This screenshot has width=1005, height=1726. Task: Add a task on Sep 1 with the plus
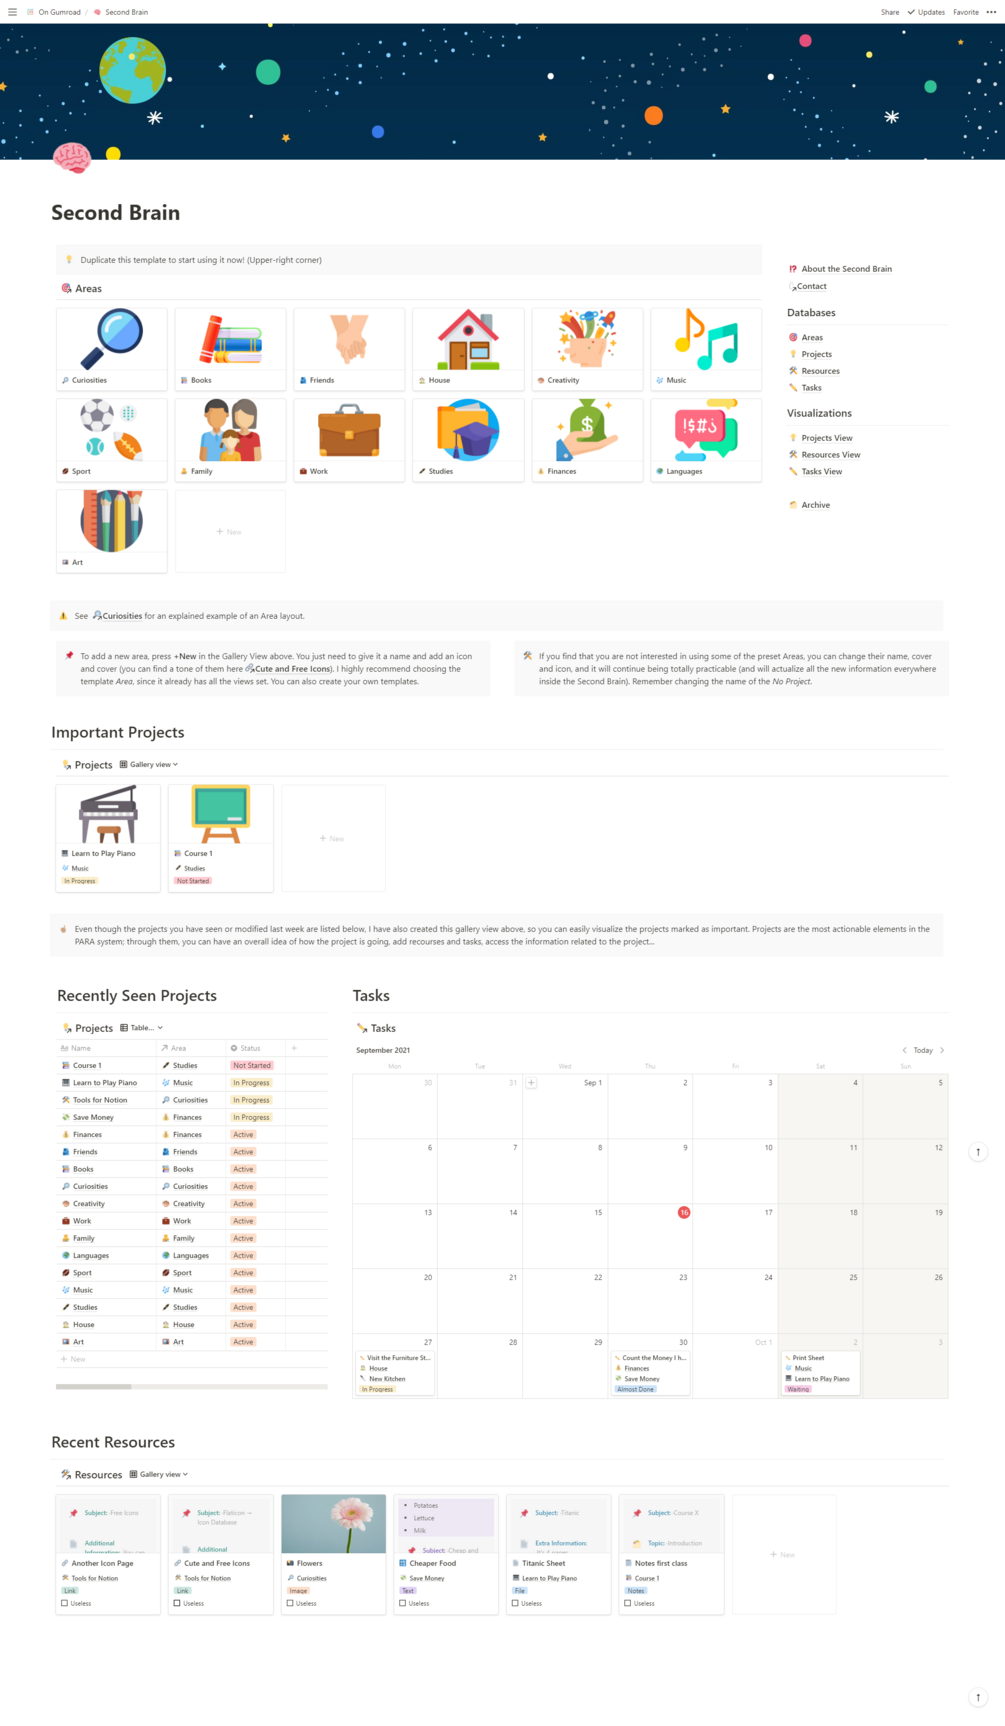pos(531,1082)
